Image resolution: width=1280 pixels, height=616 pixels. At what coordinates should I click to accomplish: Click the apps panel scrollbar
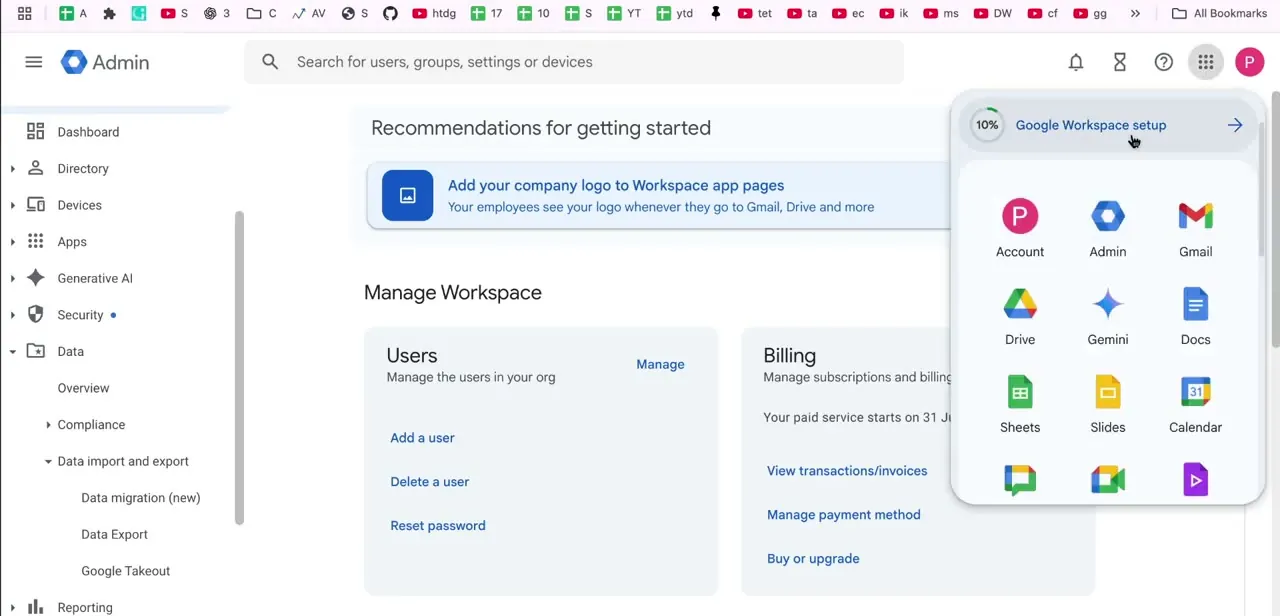1260,190
